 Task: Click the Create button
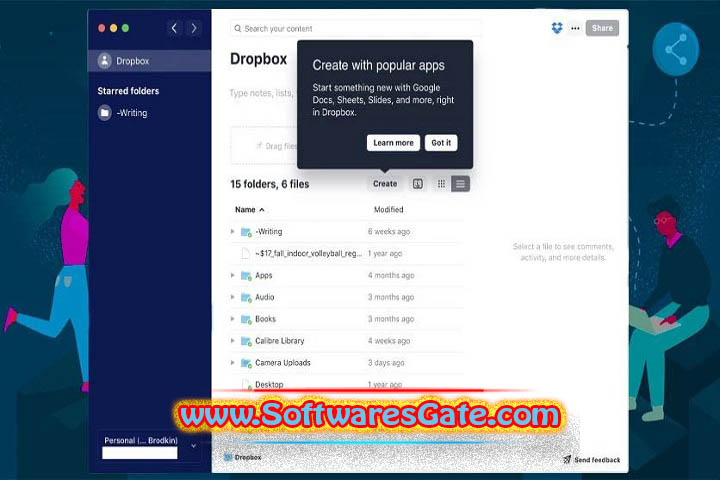click(385, 184)
